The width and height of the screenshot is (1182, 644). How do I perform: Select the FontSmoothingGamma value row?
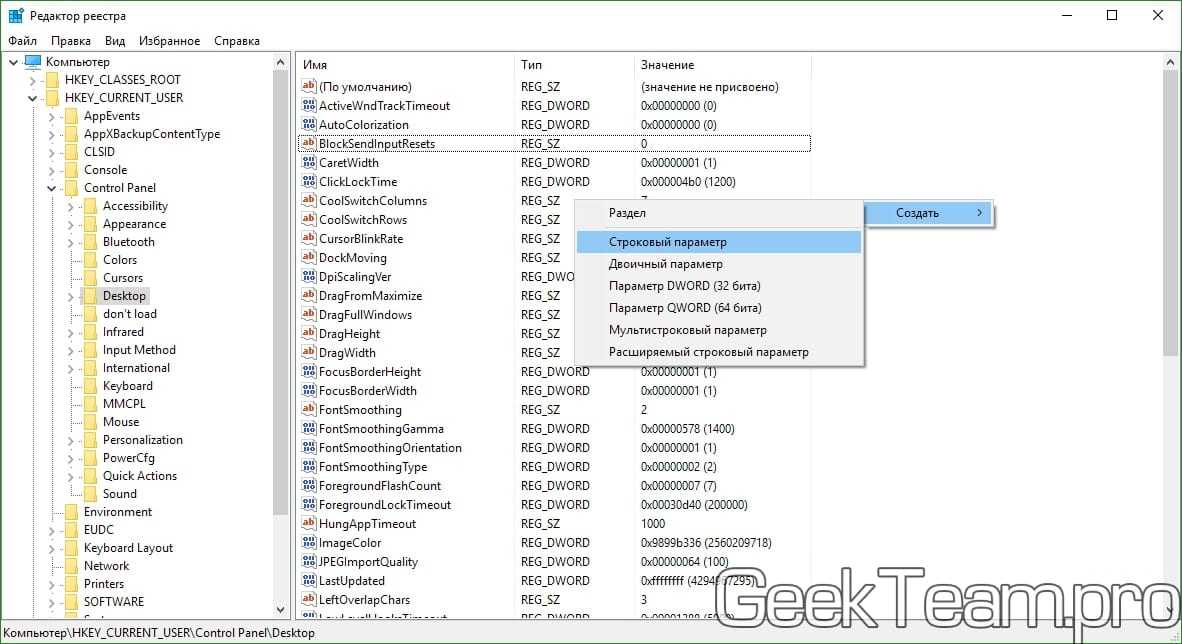coord(554,428)
